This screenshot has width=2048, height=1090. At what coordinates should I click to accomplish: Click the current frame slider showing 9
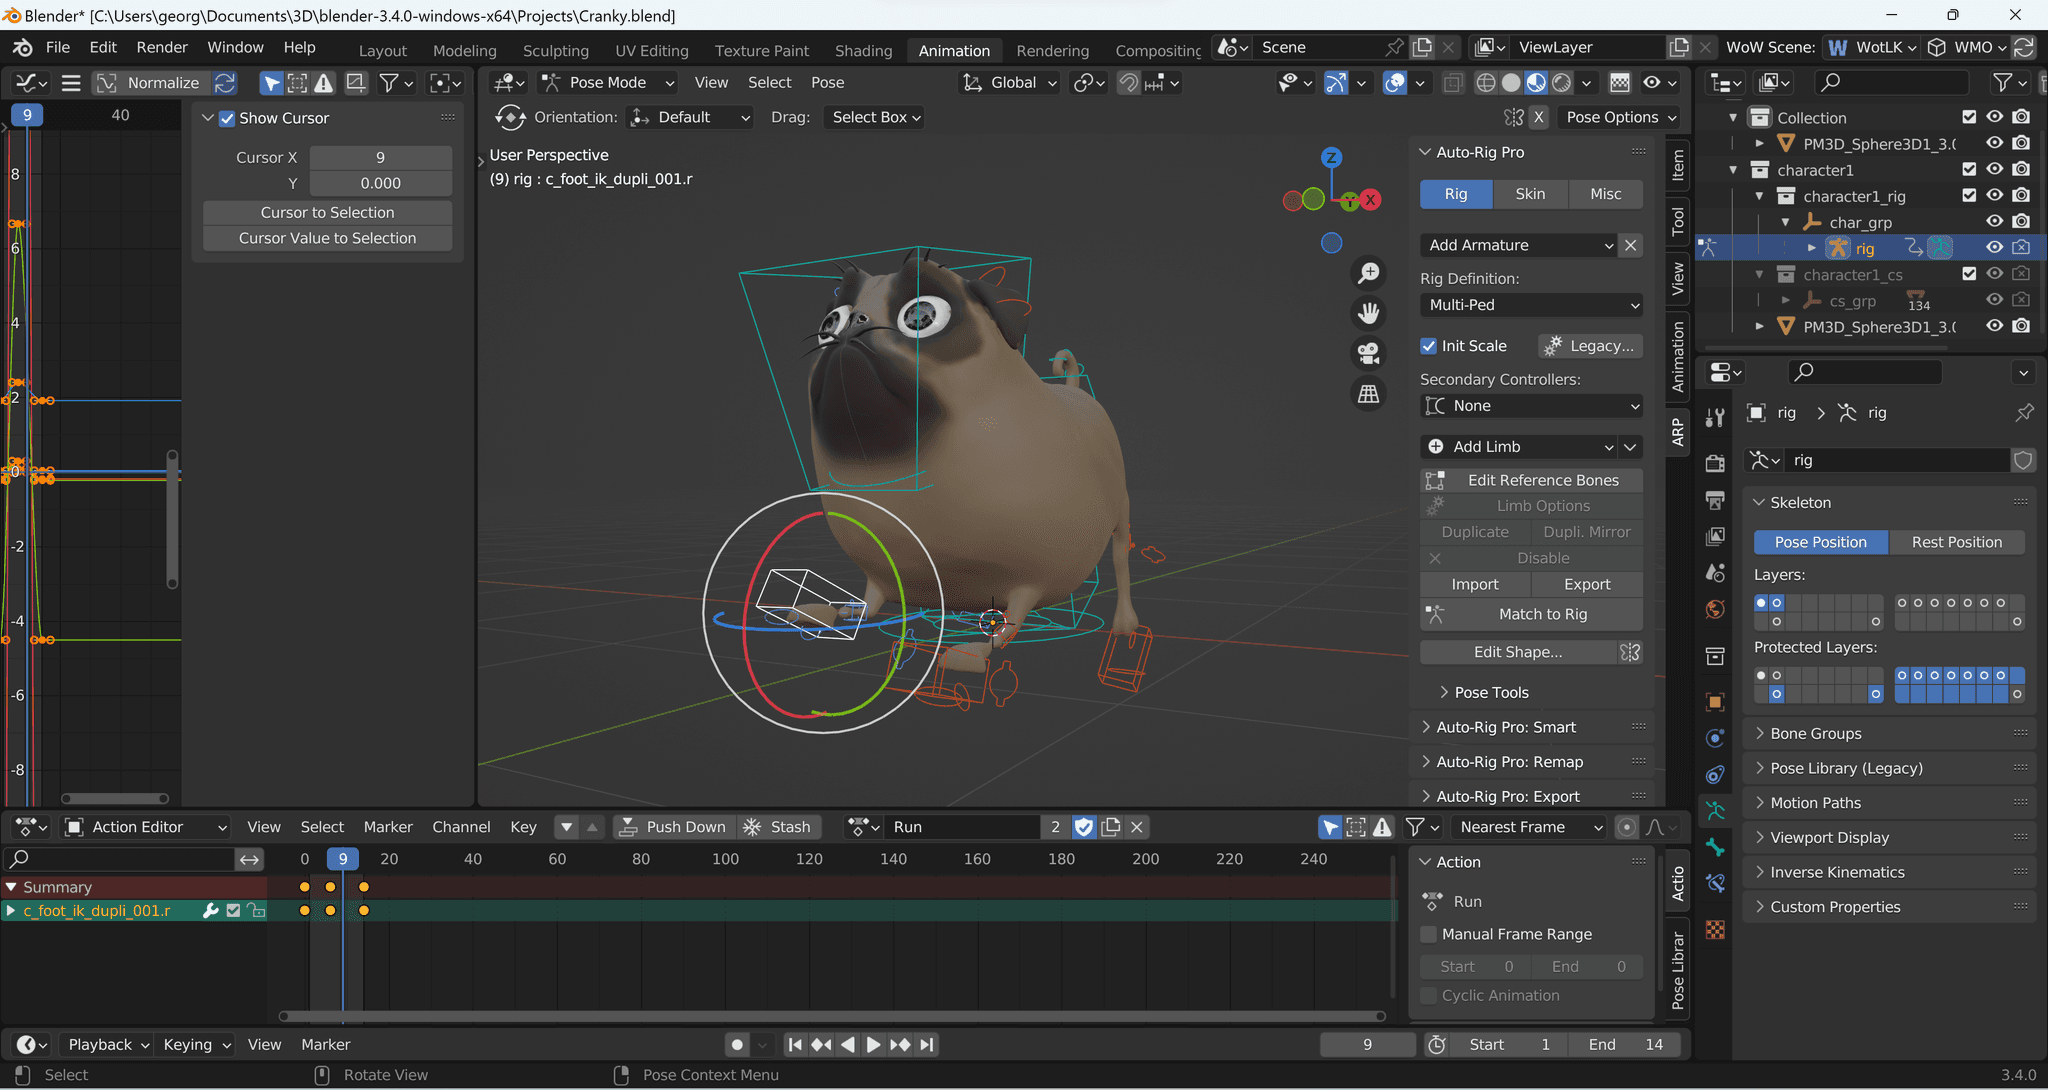(1367, 1044)
